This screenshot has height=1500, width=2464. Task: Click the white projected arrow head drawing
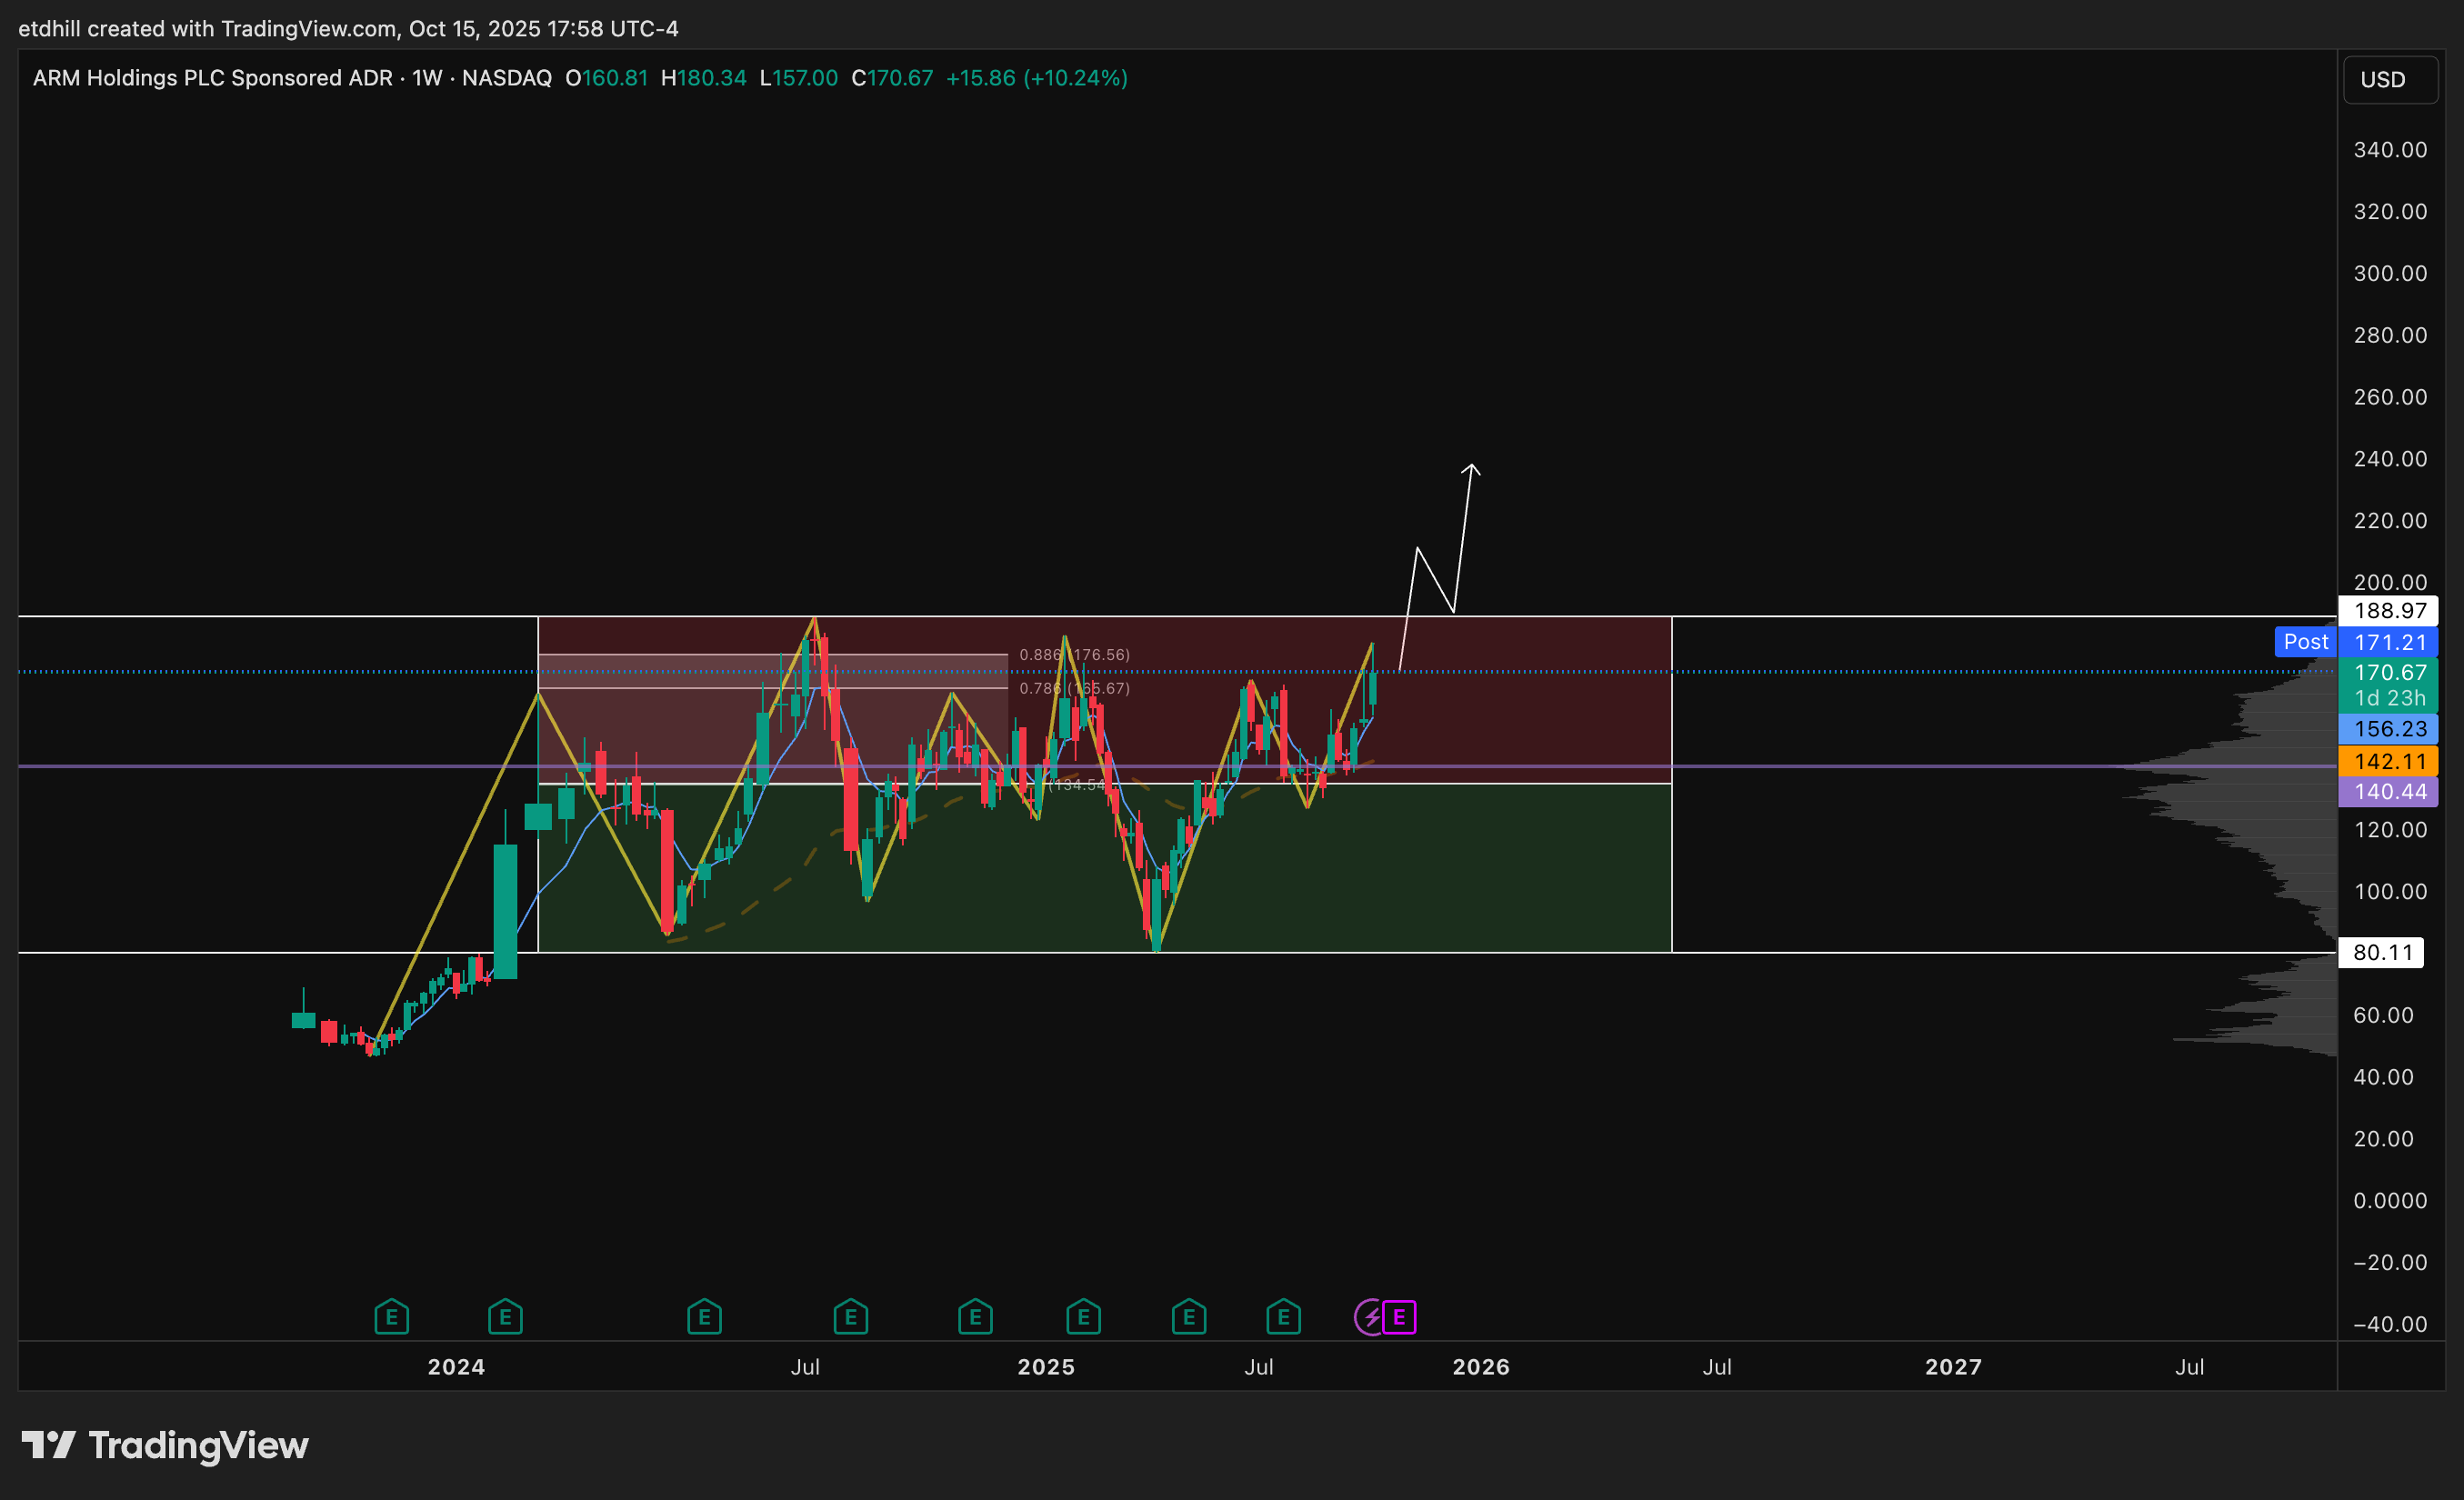pyautogui.click(x=1471, y=468)
